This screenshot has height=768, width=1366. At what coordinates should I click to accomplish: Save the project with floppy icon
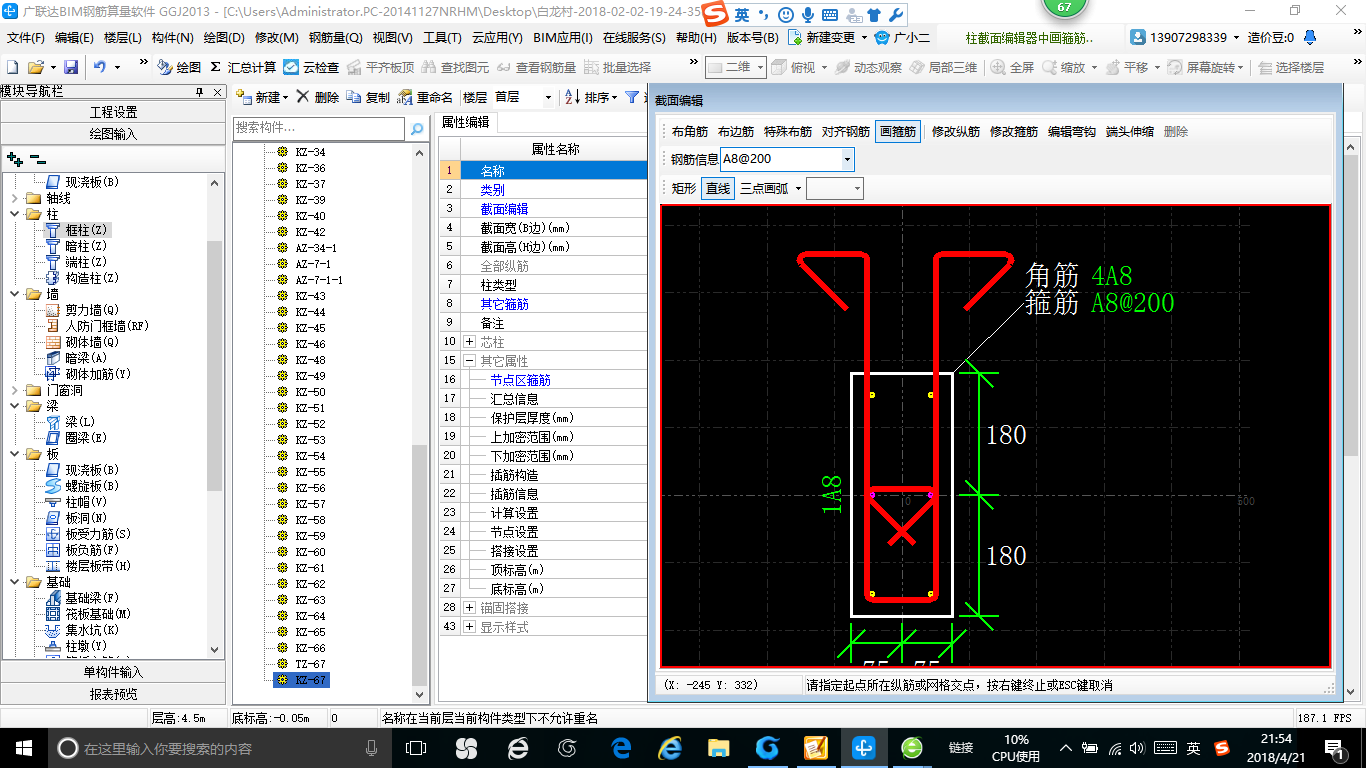tap(71, 67)
